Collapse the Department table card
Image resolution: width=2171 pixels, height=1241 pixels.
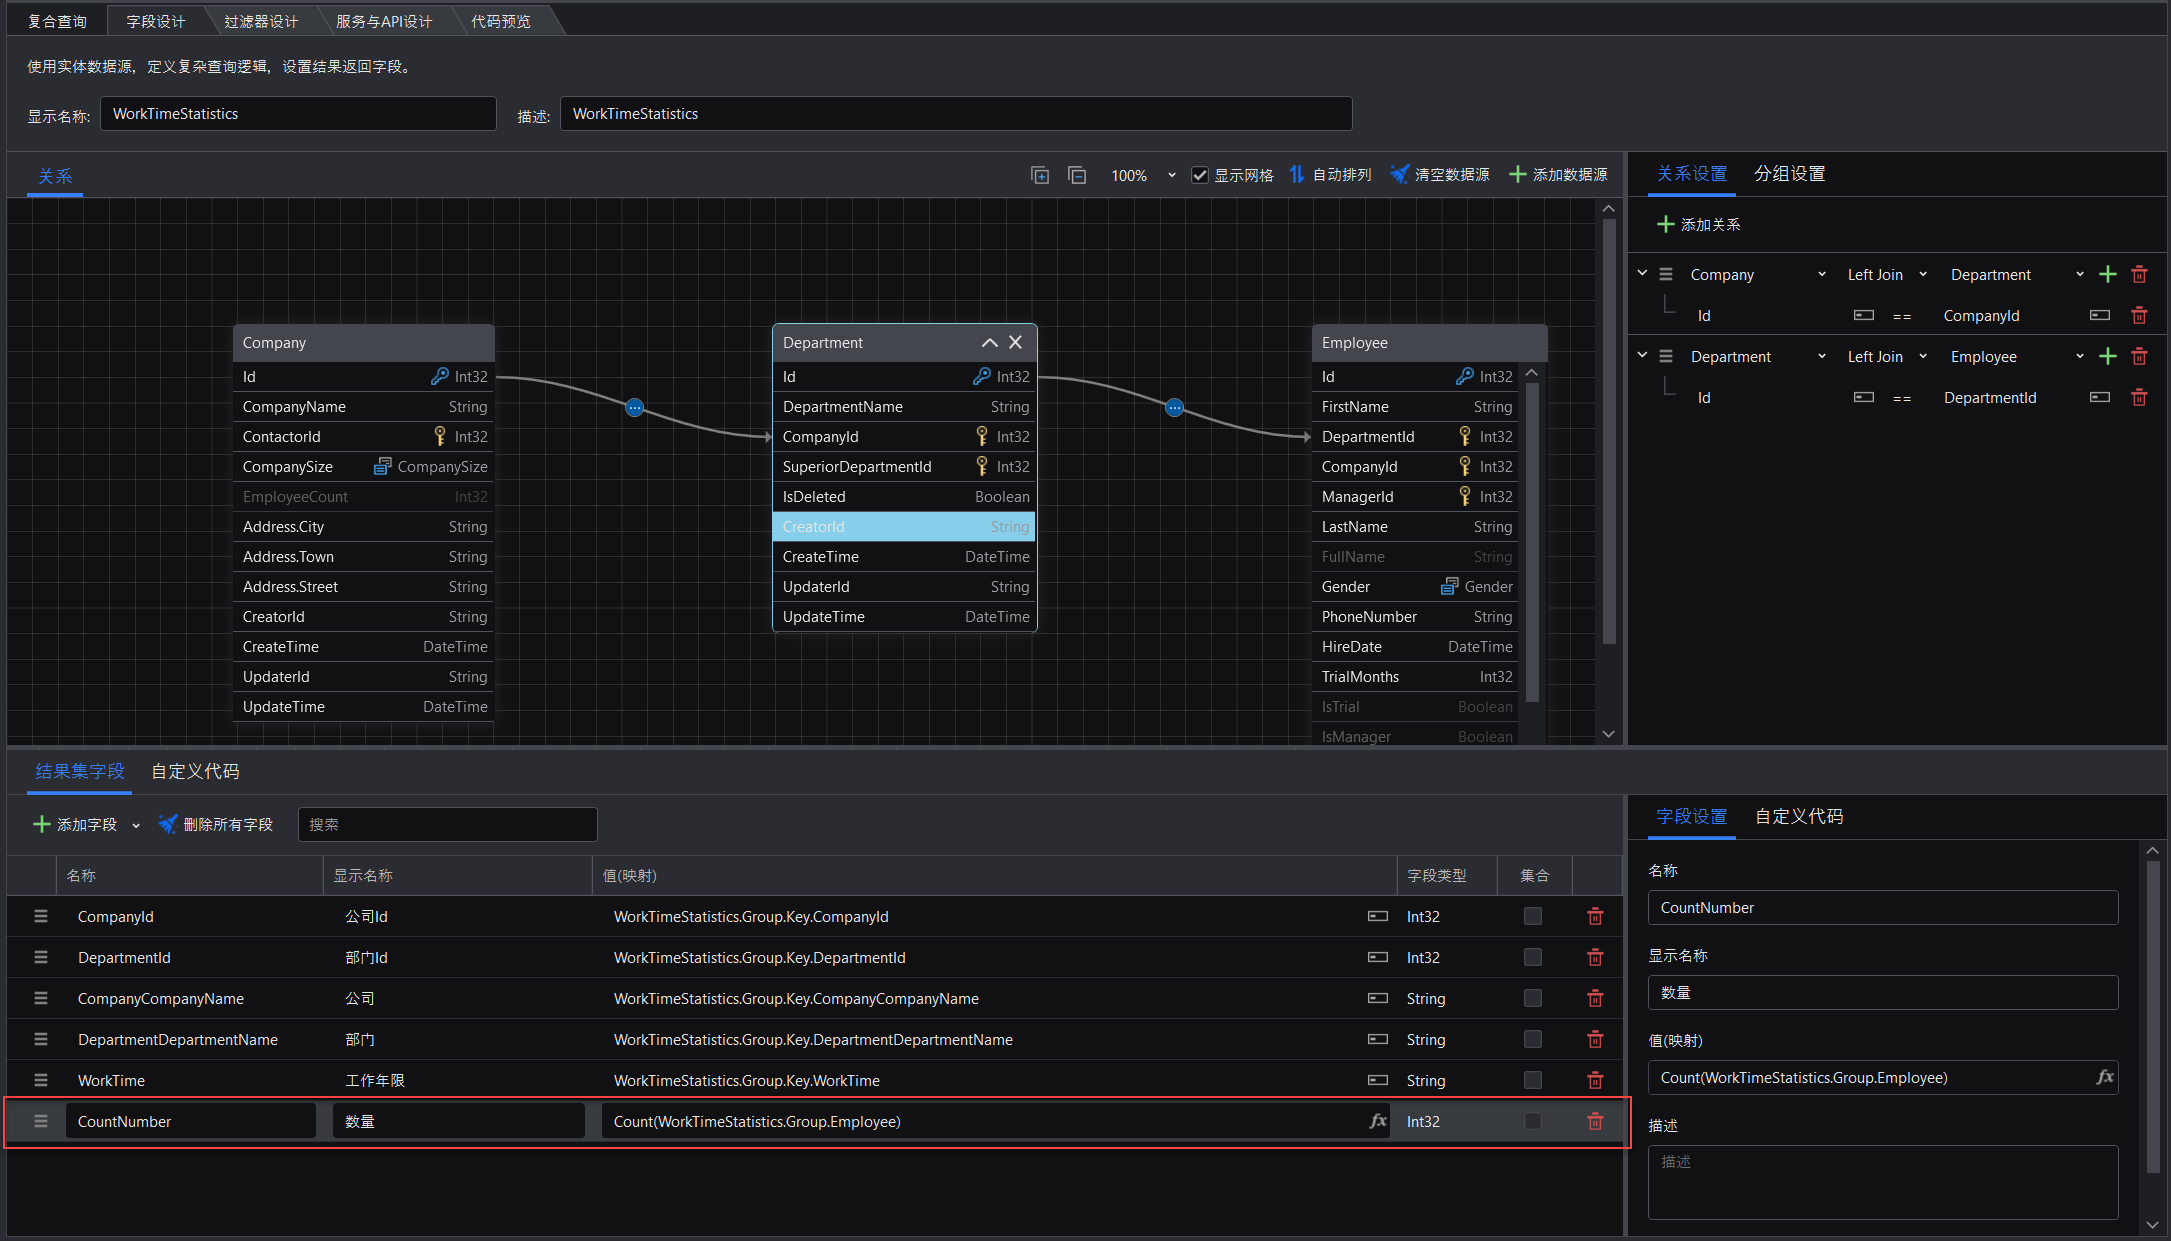click(x=989, y=342)
